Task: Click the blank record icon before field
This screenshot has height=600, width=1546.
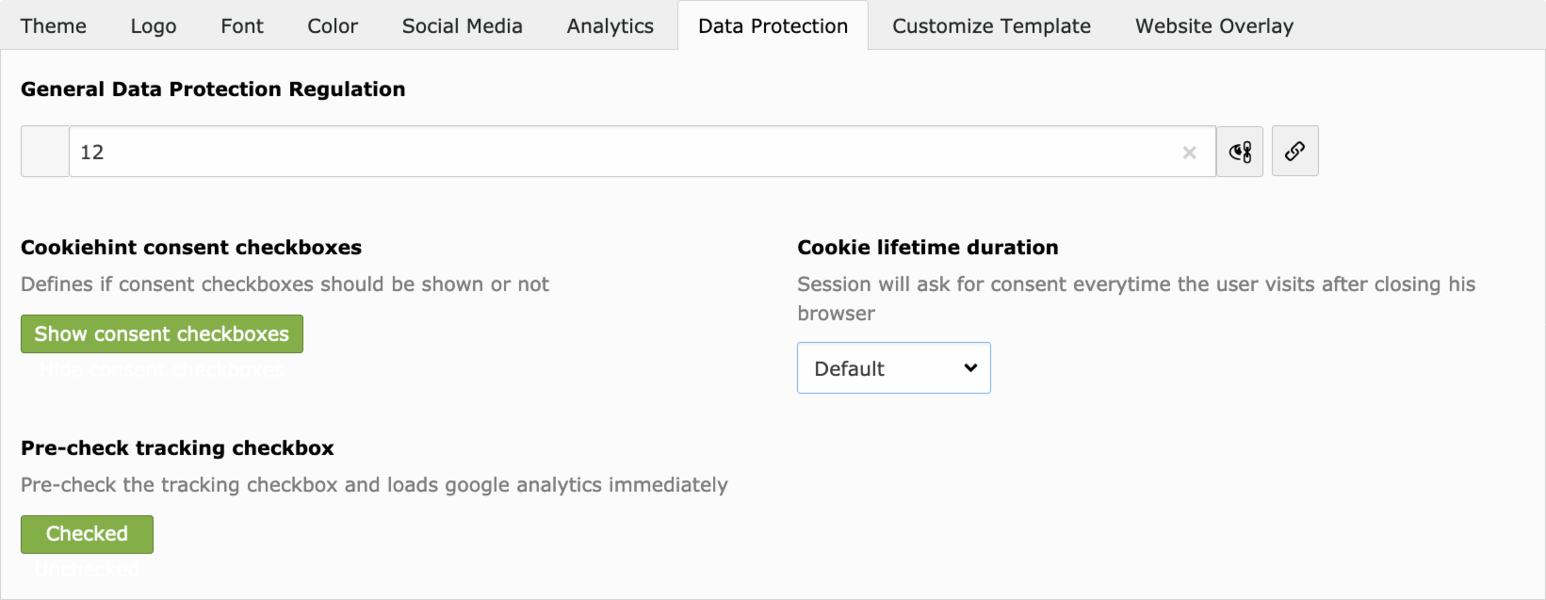Action: [x=45, y=151]
